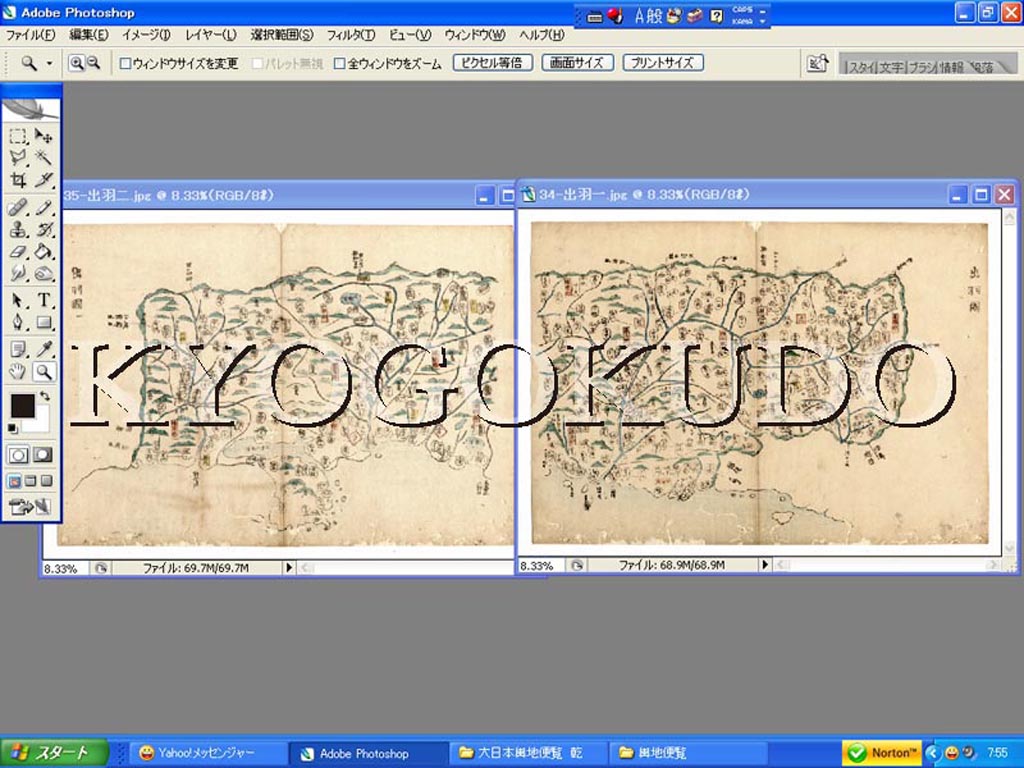The height and width of the screenshot is (768, 1024).
Task: Select the Paint Bucket tool
Action: pos(43,251)
